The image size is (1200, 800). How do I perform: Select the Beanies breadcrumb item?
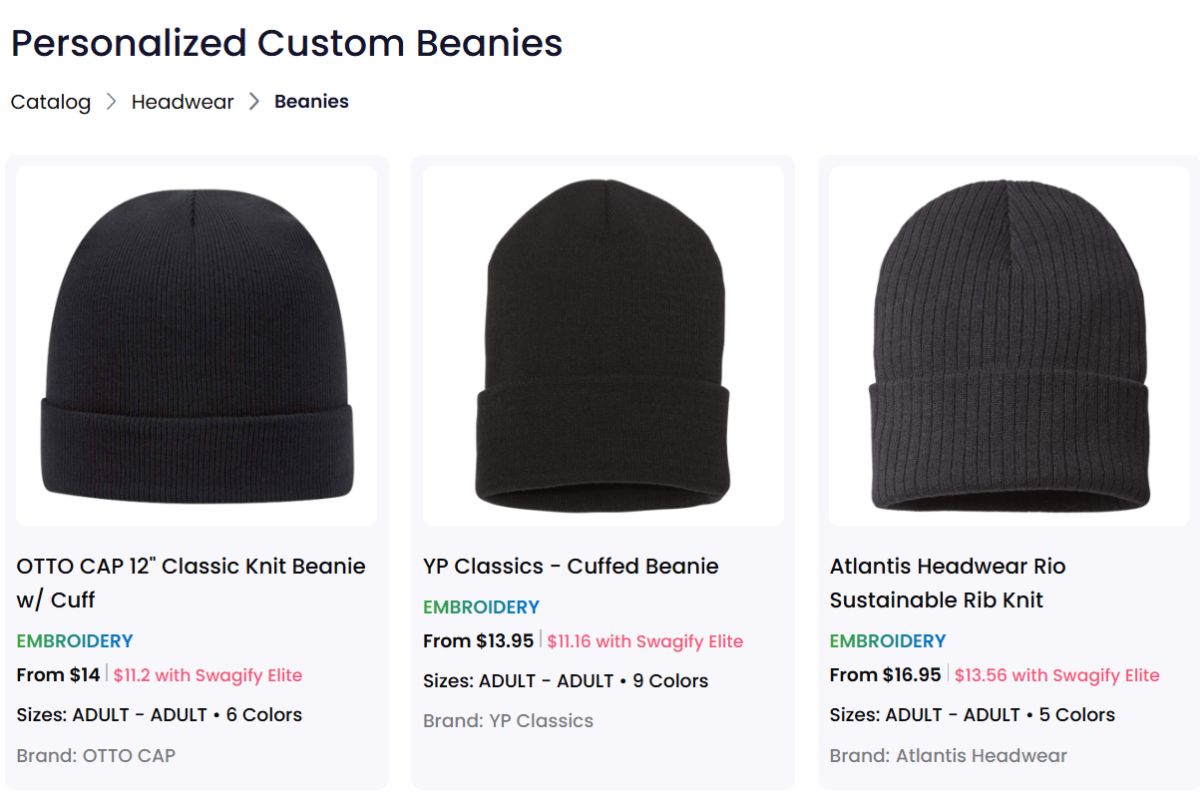(311, 101)
